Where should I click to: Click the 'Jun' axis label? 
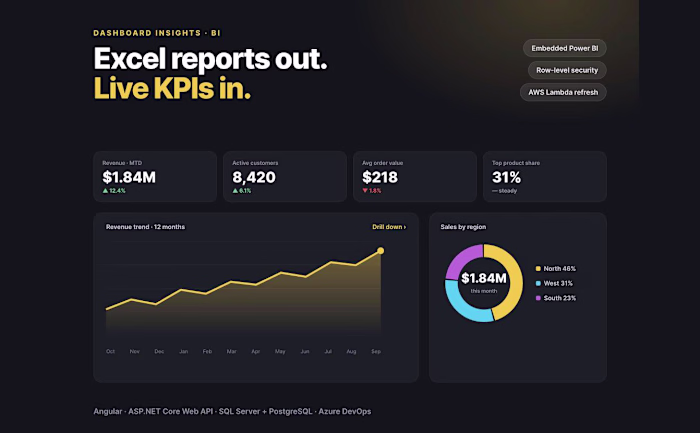click(304, 351)
